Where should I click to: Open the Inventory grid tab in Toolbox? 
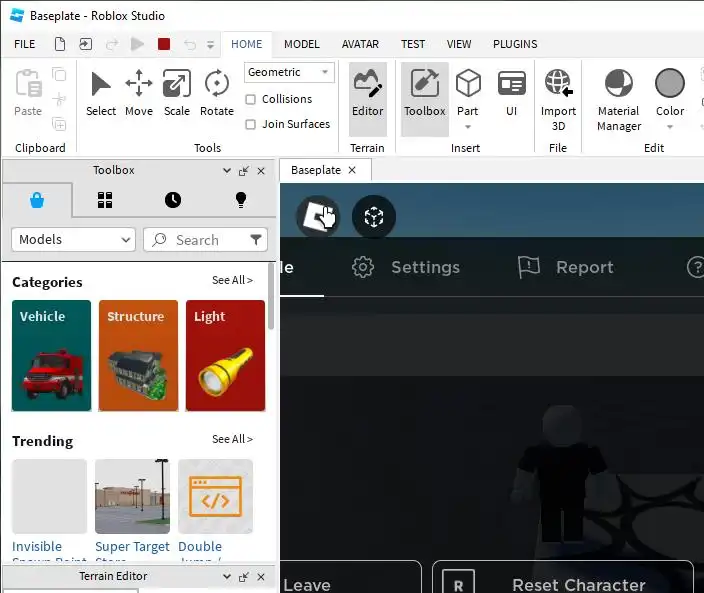(105, 200)
